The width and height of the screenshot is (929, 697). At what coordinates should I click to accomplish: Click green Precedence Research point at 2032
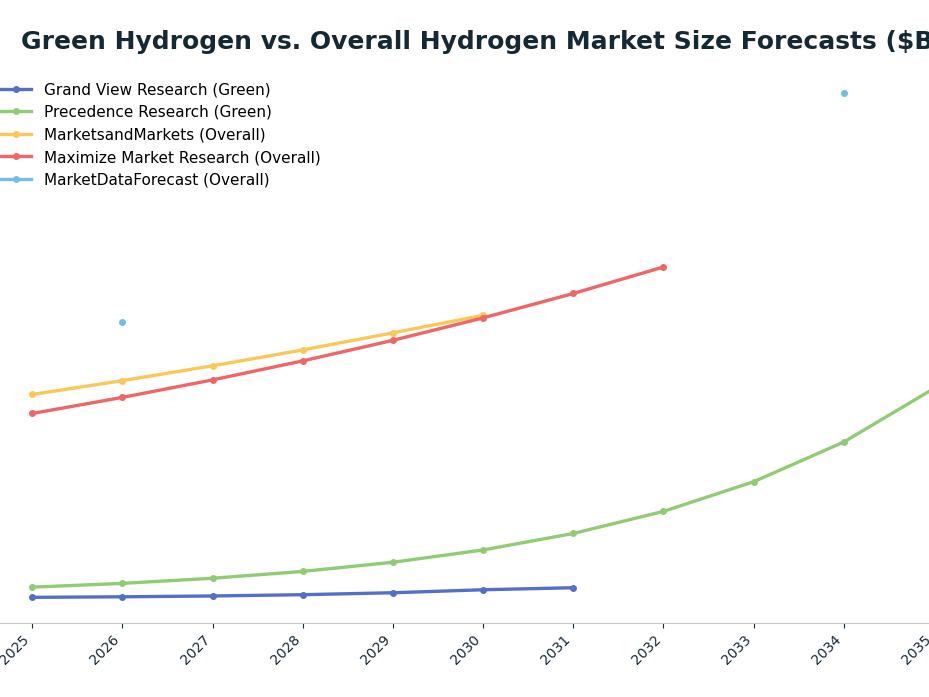click(664, 511)
